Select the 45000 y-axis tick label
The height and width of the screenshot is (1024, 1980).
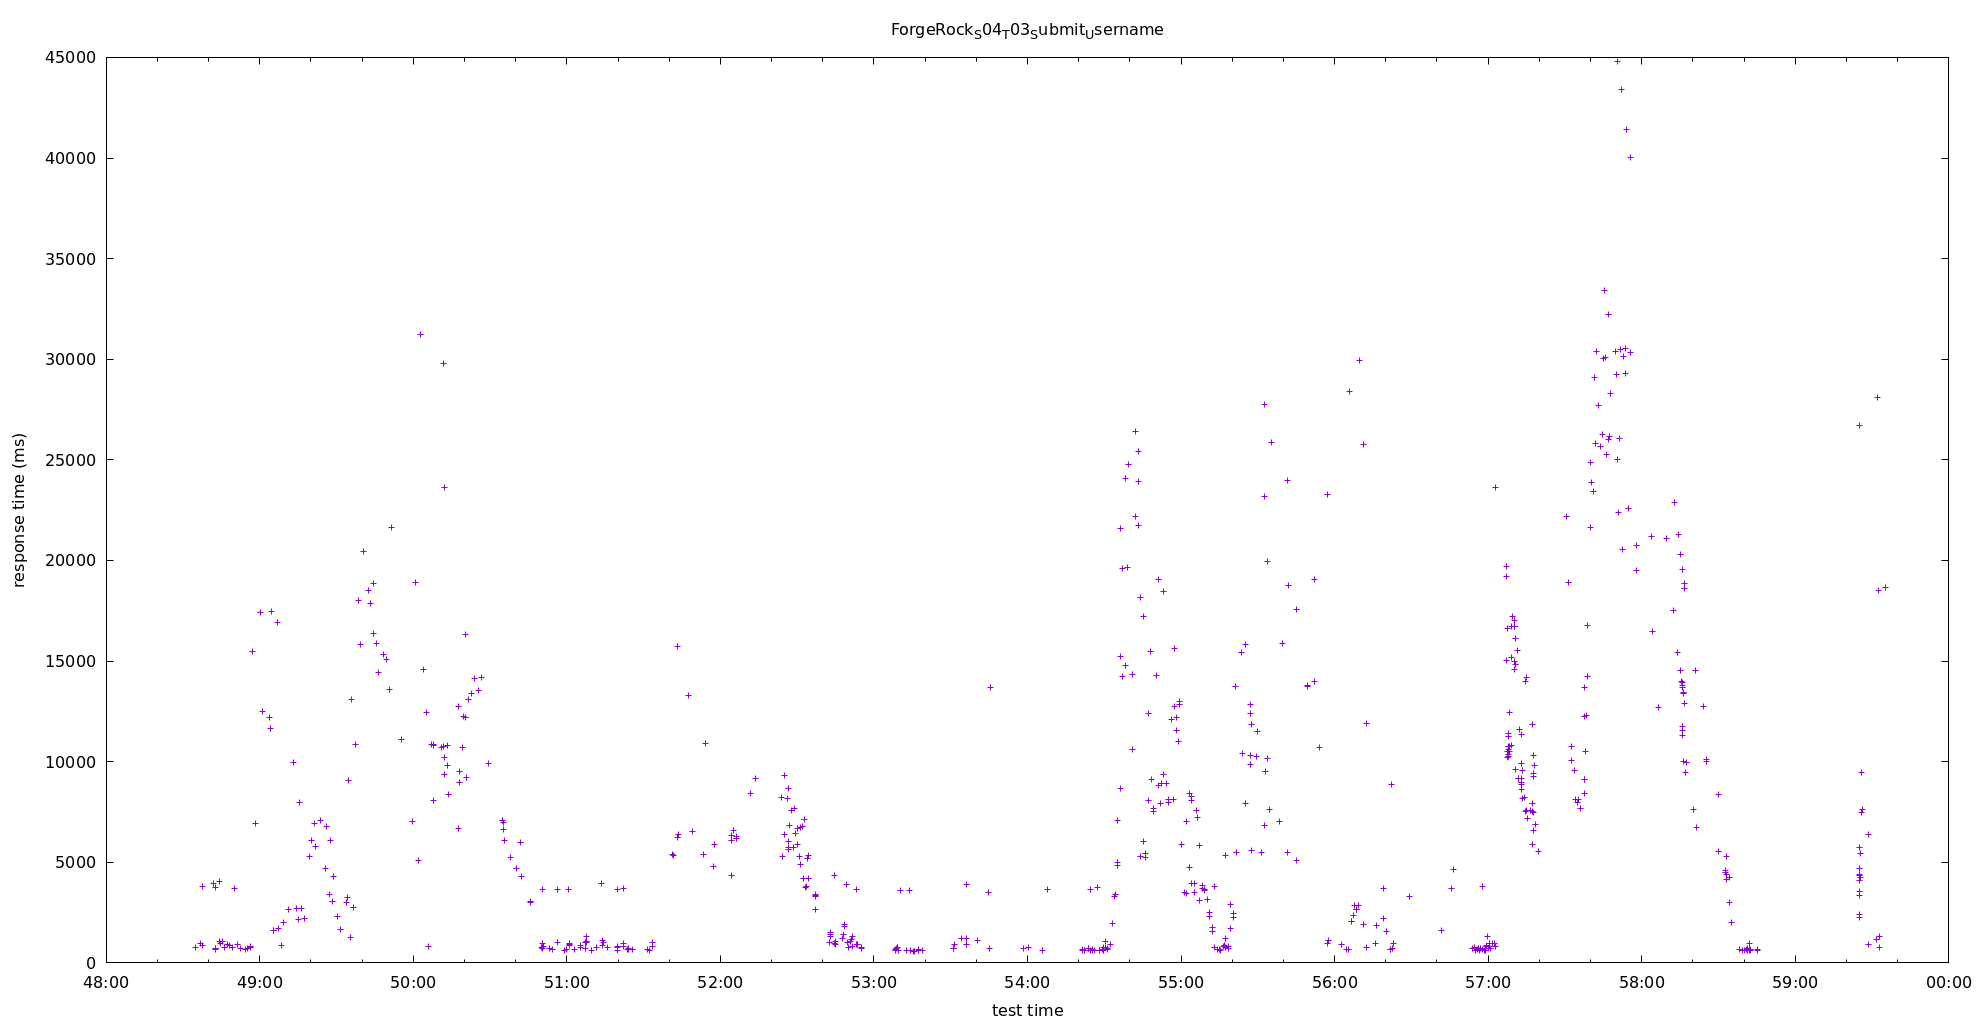[71, 58]
